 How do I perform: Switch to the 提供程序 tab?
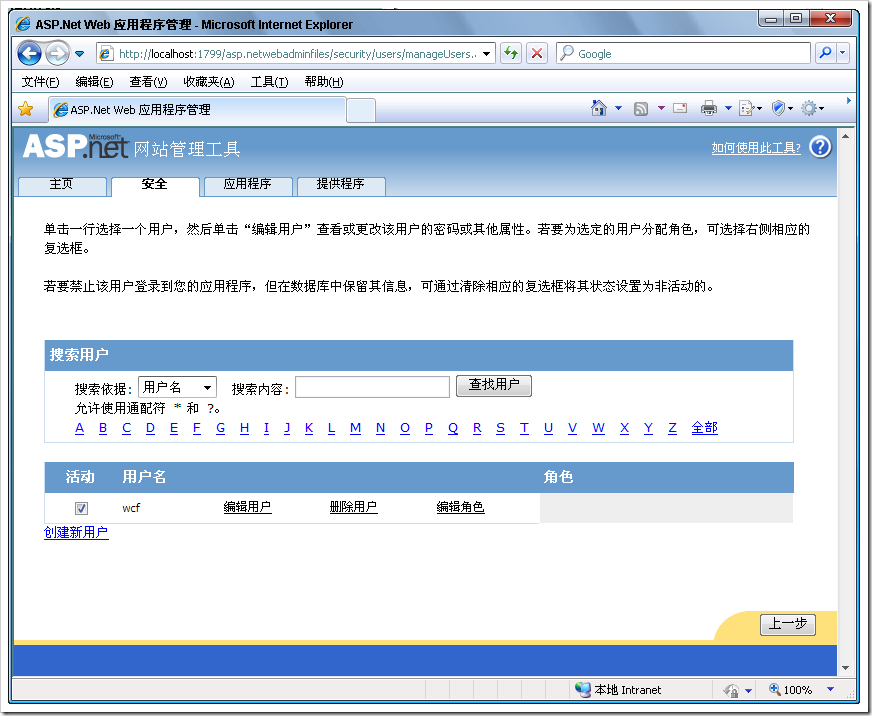click(x=340, y=185)
